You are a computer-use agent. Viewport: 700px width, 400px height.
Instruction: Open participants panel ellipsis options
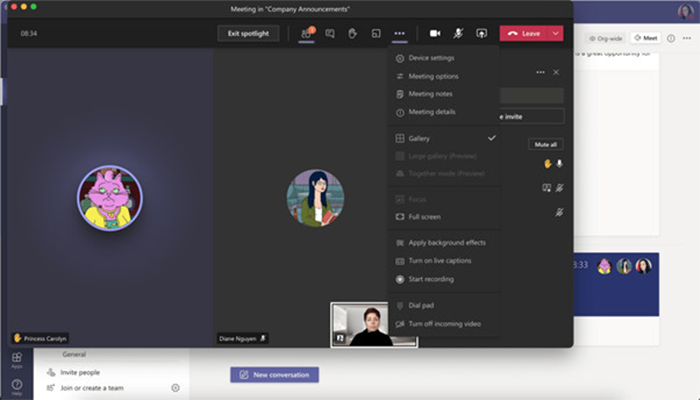coord(540,72)
